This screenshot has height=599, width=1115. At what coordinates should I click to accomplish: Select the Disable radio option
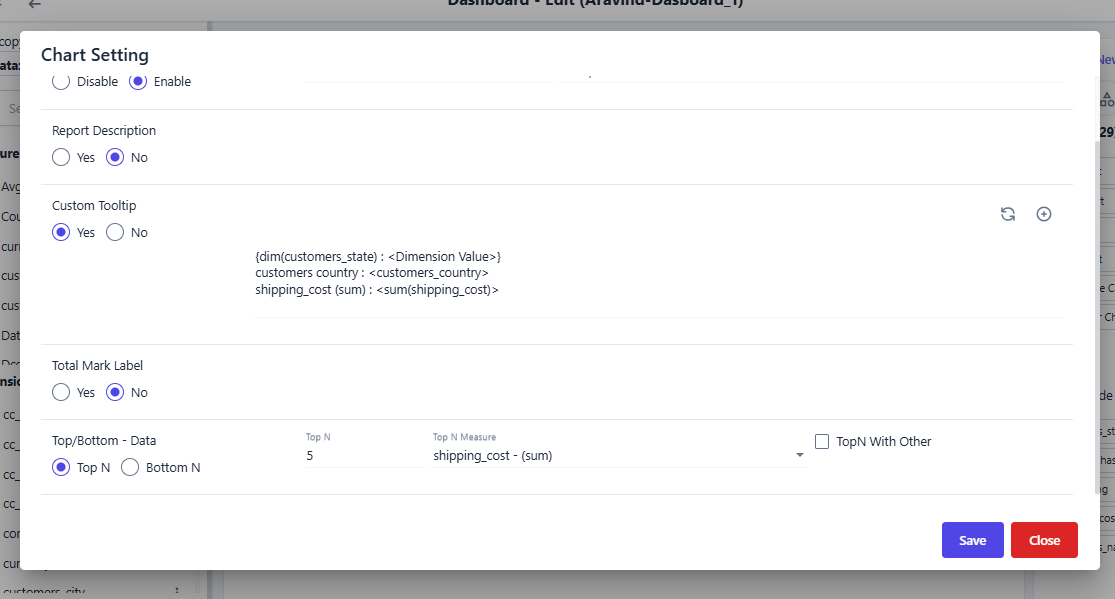tap(61, 82)
